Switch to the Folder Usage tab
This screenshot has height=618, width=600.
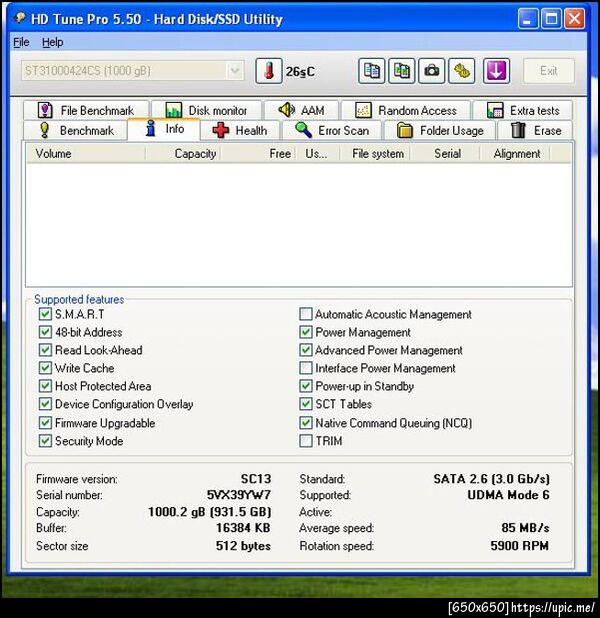440,130
